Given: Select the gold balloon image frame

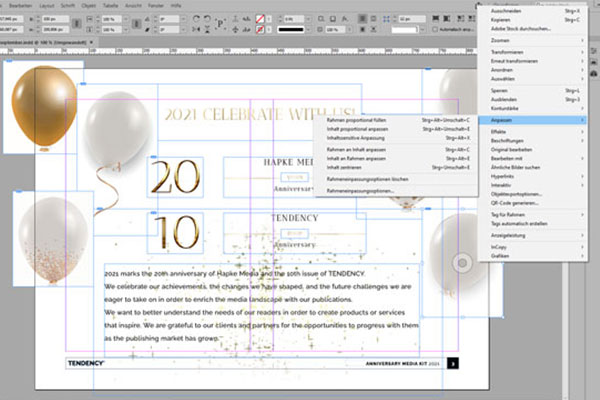Looking at the screenshot, I should pyautogui.click(x=43, y=107).
